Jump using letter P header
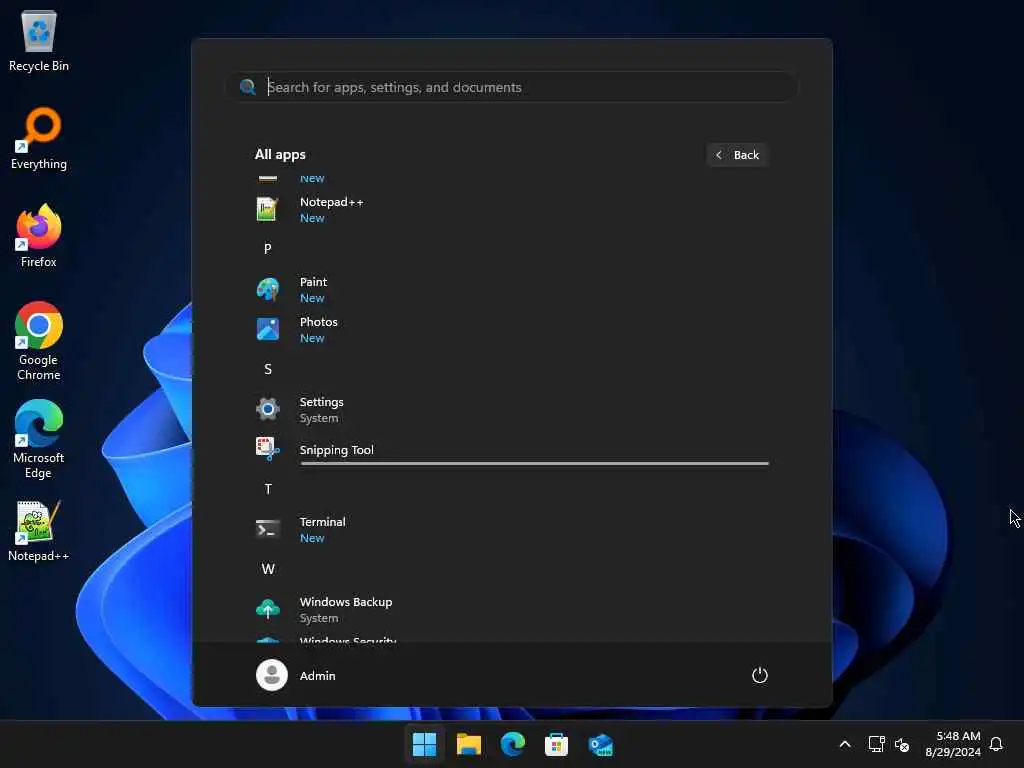The width and height of the screenshot is (1024, 768). (268, 249)
